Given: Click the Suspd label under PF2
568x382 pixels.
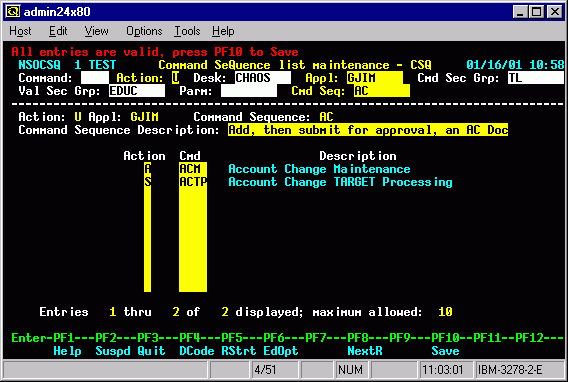Looking at the screenshot, I should point(113,351).
